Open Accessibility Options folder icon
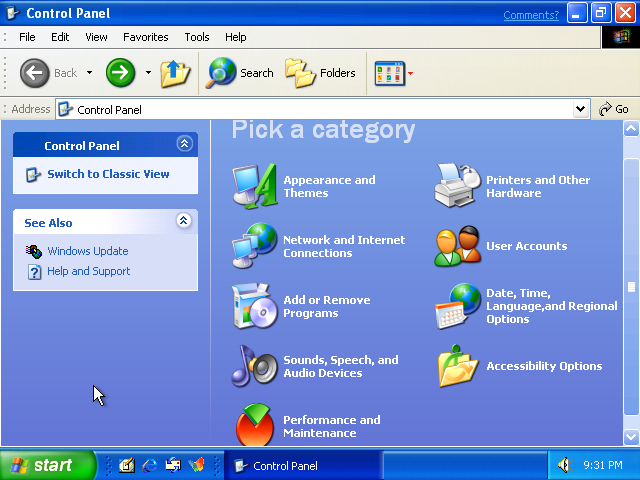This screenshot has width=640, height=480. coord(458,366)
